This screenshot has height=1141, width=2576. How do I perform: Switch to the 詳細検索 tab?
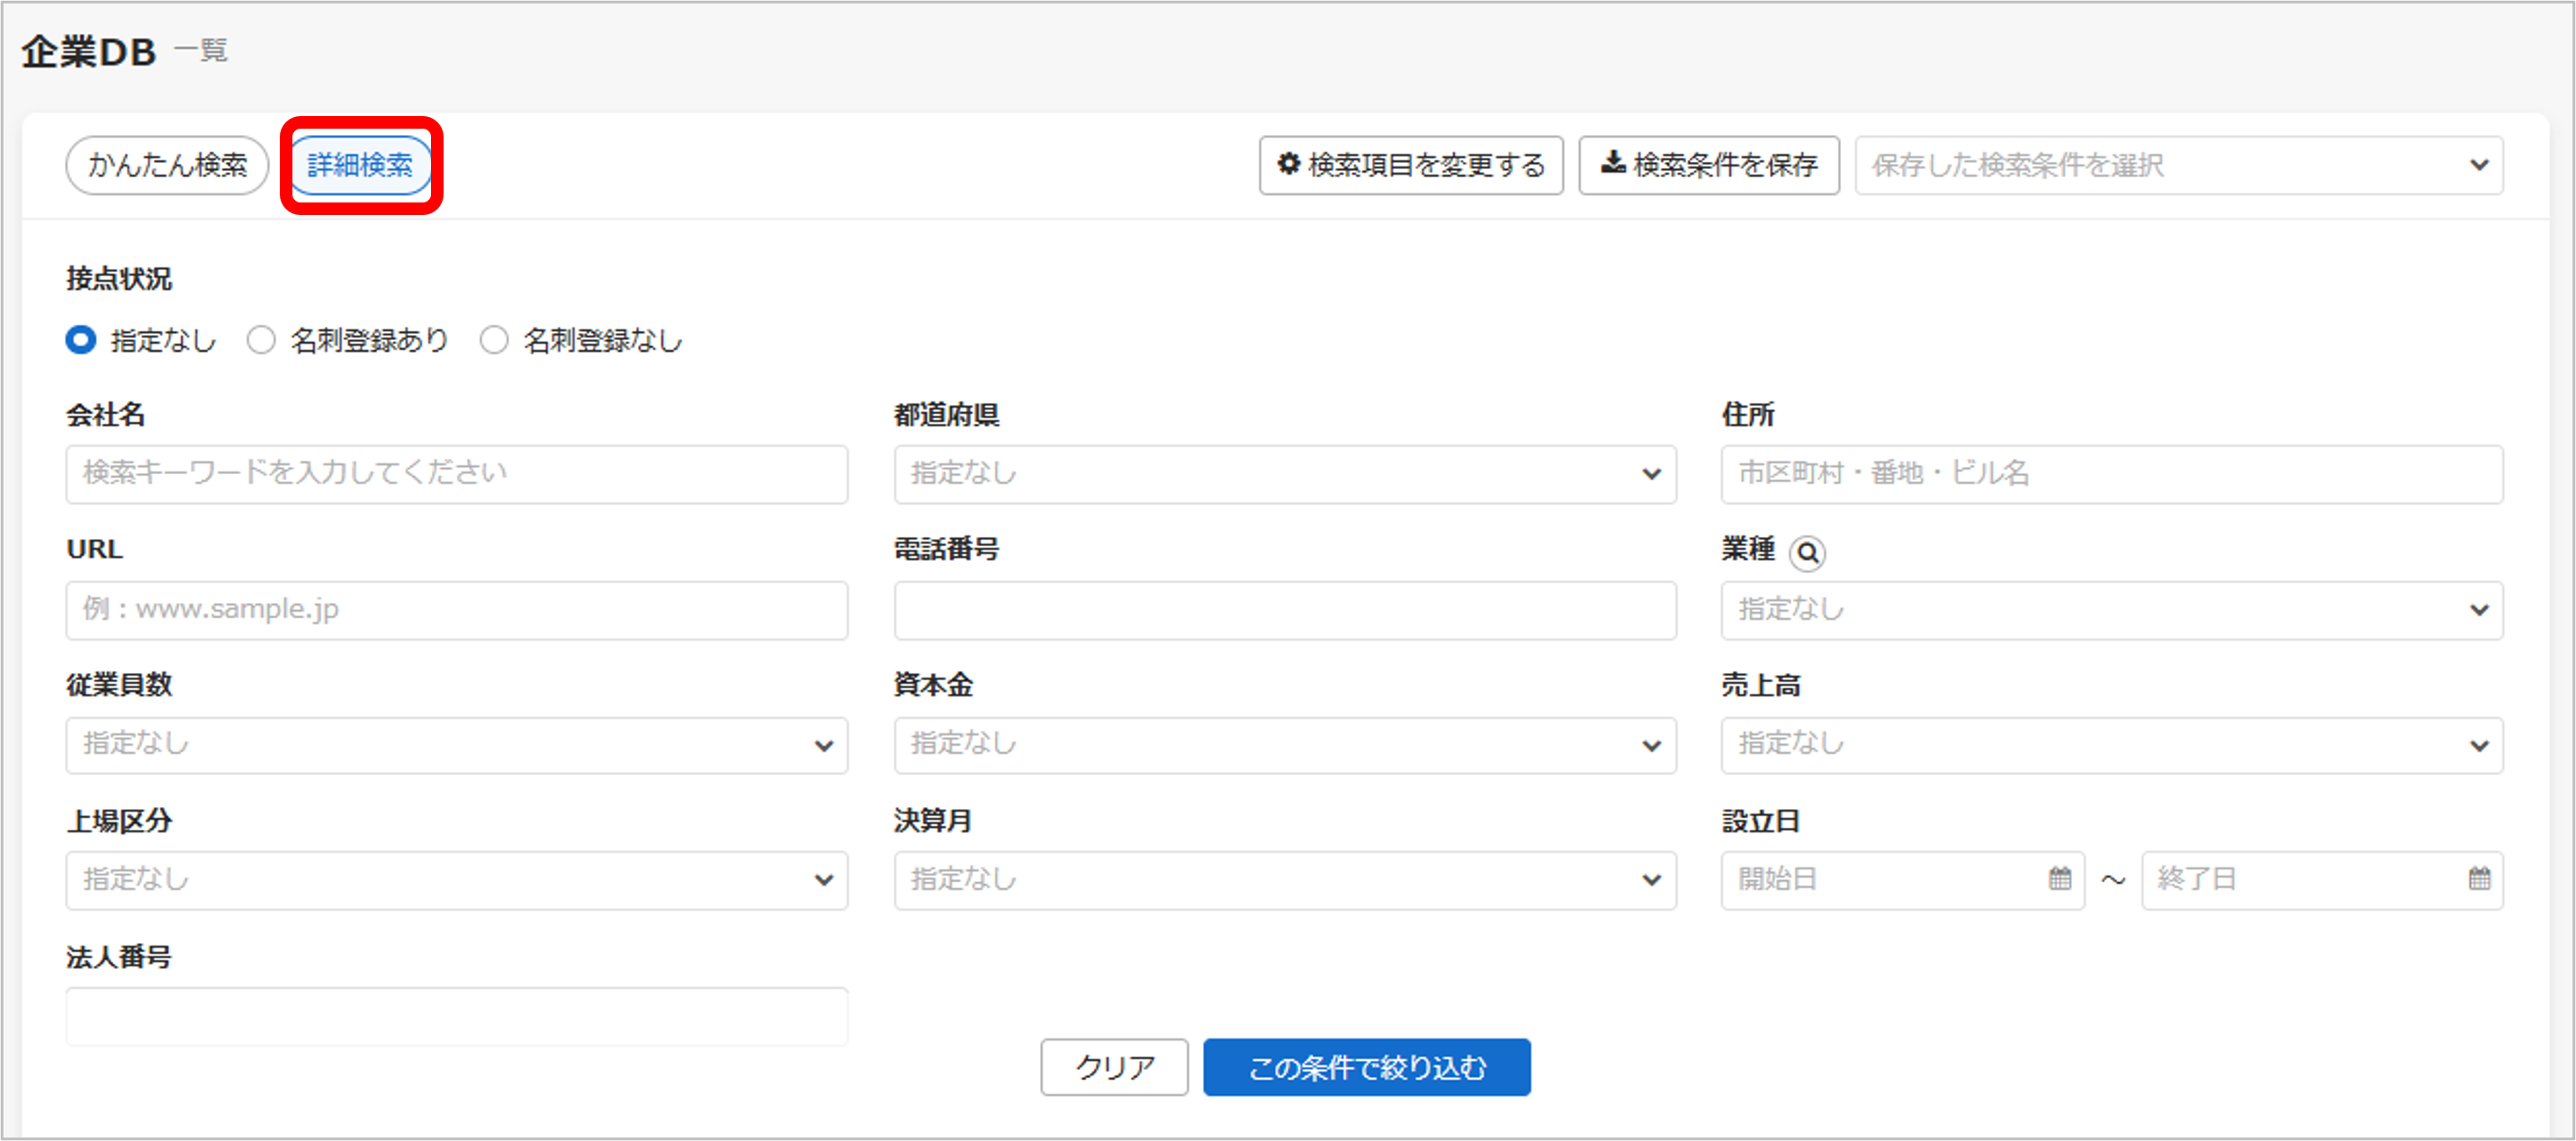tap(360, 165)
